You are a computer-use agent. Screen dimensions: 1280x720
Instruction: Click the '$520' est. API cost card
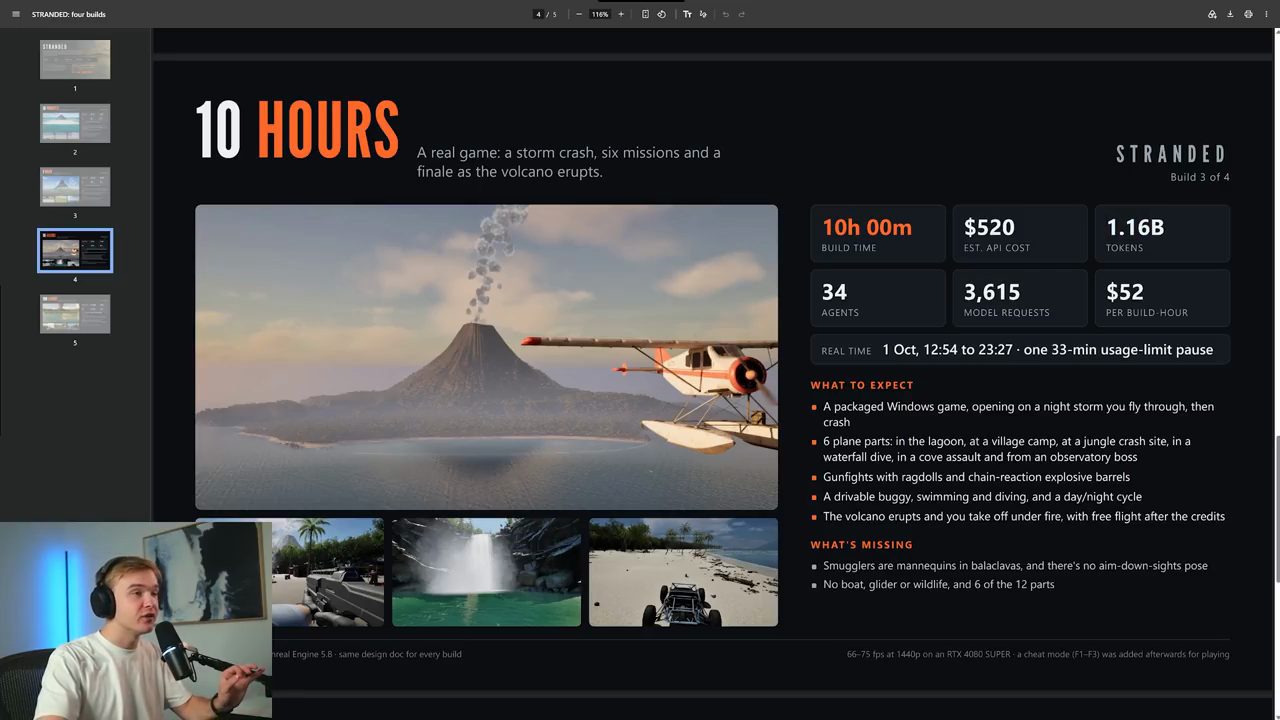click(x=1020, y=234)
